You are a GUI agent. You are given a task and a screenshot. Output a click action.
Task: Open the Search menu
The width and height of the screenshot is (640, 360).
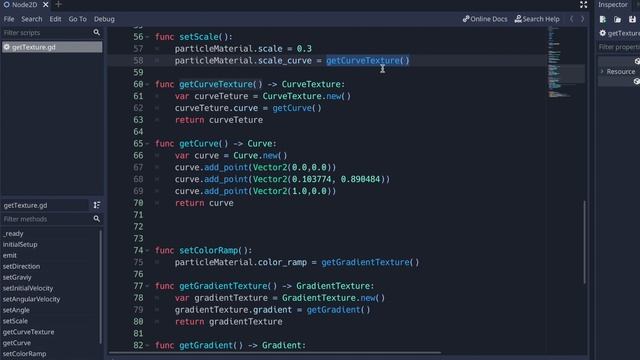[31, 19]
